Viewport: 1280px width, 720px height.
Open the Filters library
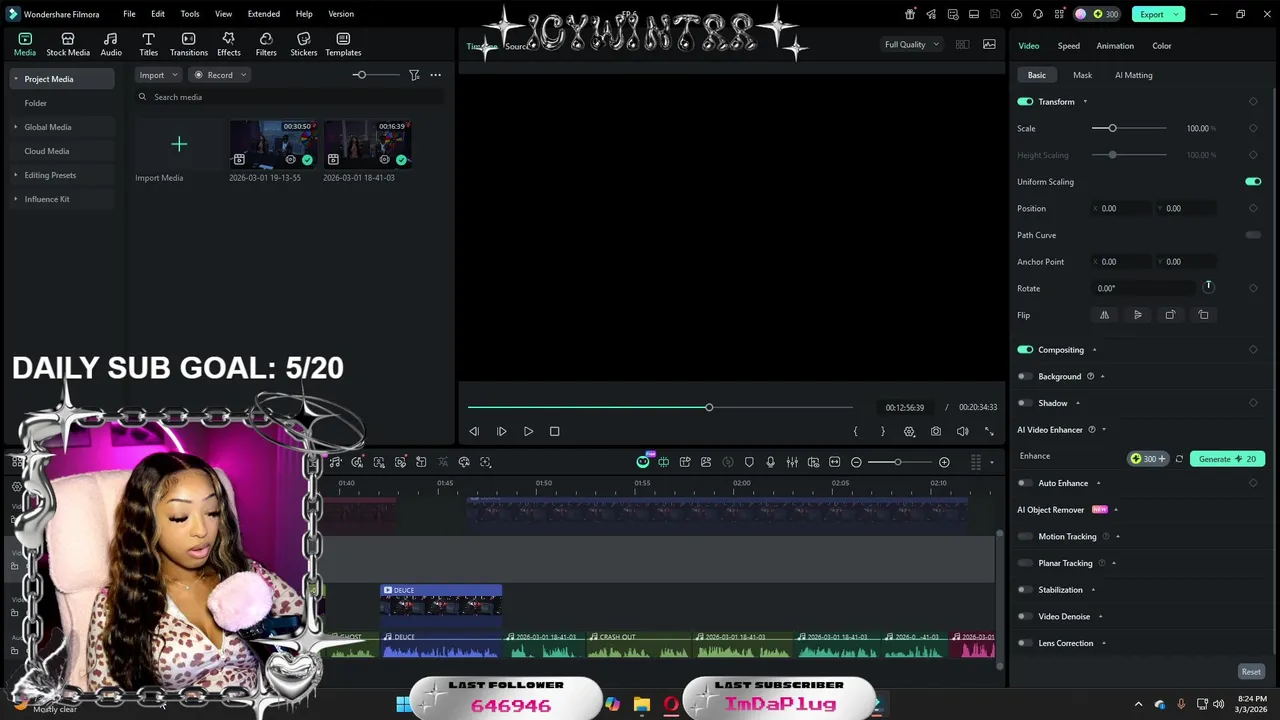point(266,45)
